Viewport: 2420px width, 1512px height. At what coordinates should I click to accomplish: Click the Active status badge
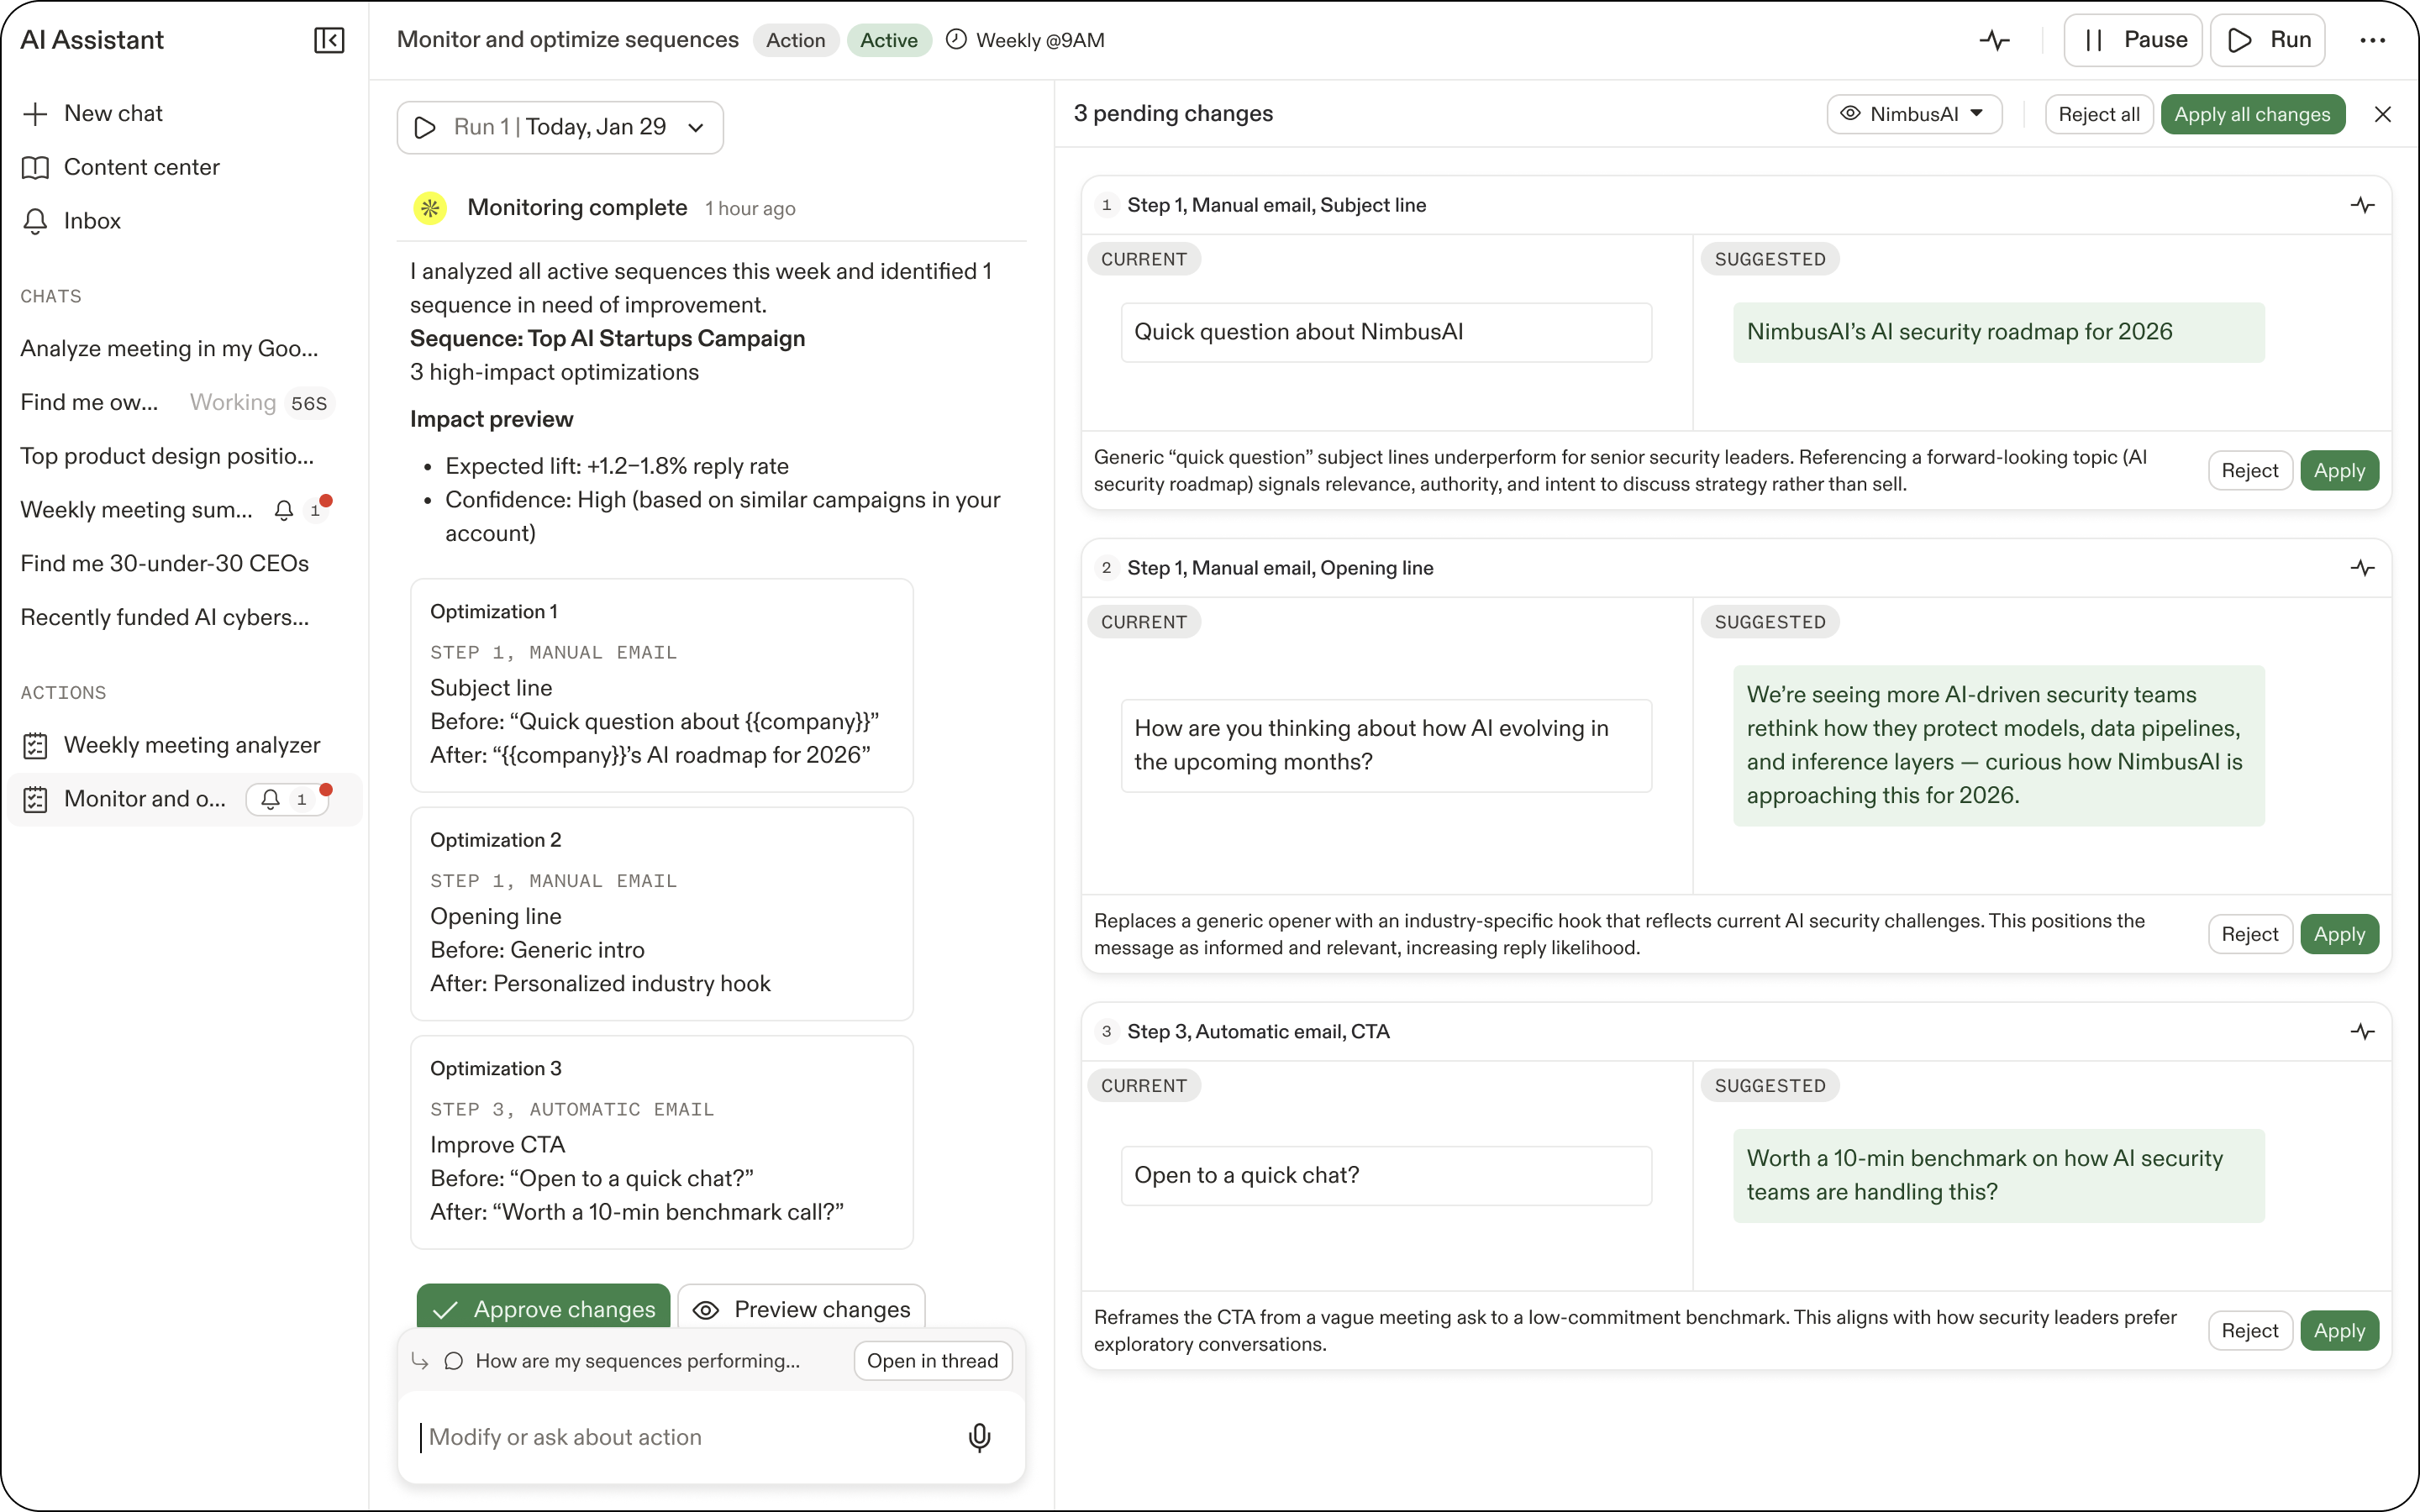click(x=888, y=40)
